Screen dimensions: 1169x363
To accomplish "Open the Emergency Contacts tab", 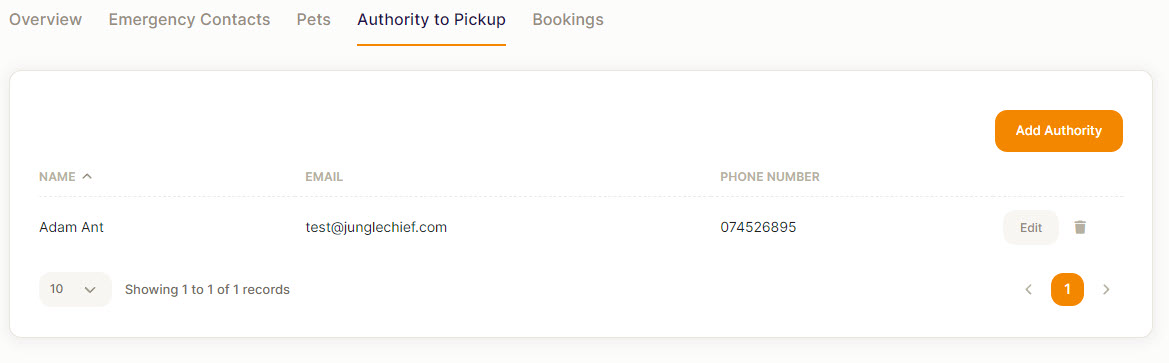I will 189,19.
